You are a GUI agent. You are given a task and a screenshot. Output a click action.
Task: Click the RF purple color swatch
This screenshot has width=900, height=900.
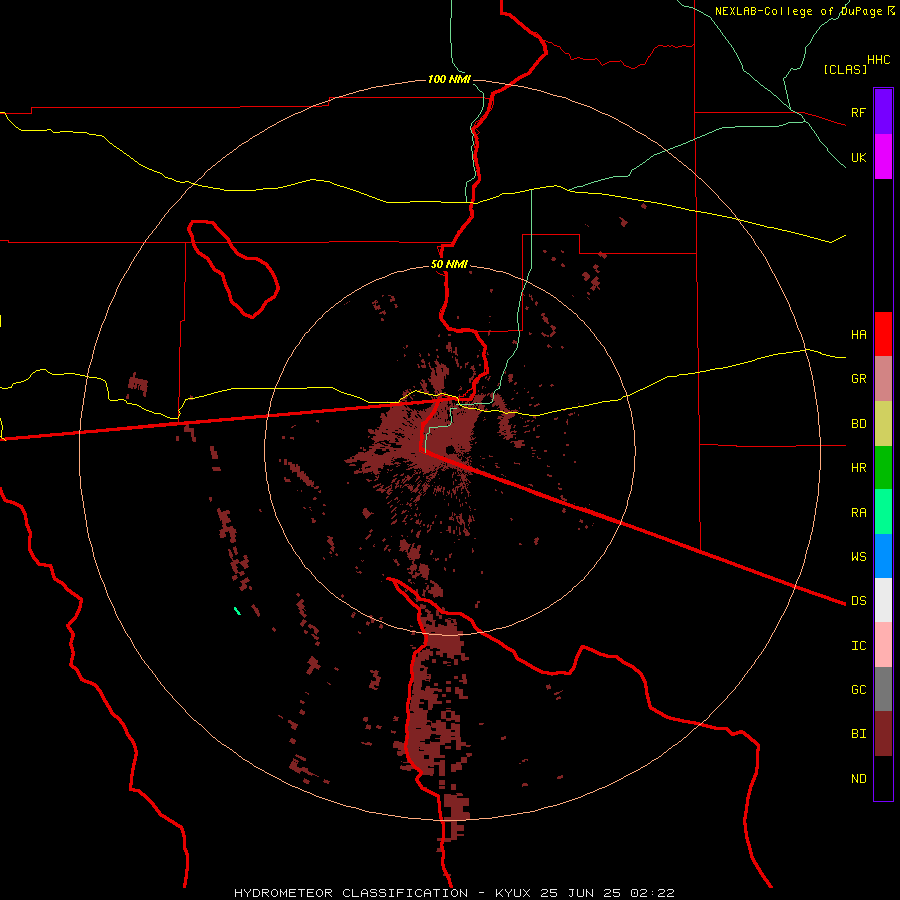tap(883, 112)
